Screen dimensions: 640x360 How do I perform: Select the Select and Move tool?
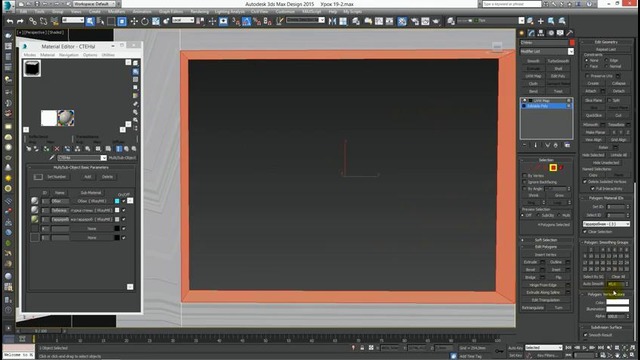pos(134,21)
